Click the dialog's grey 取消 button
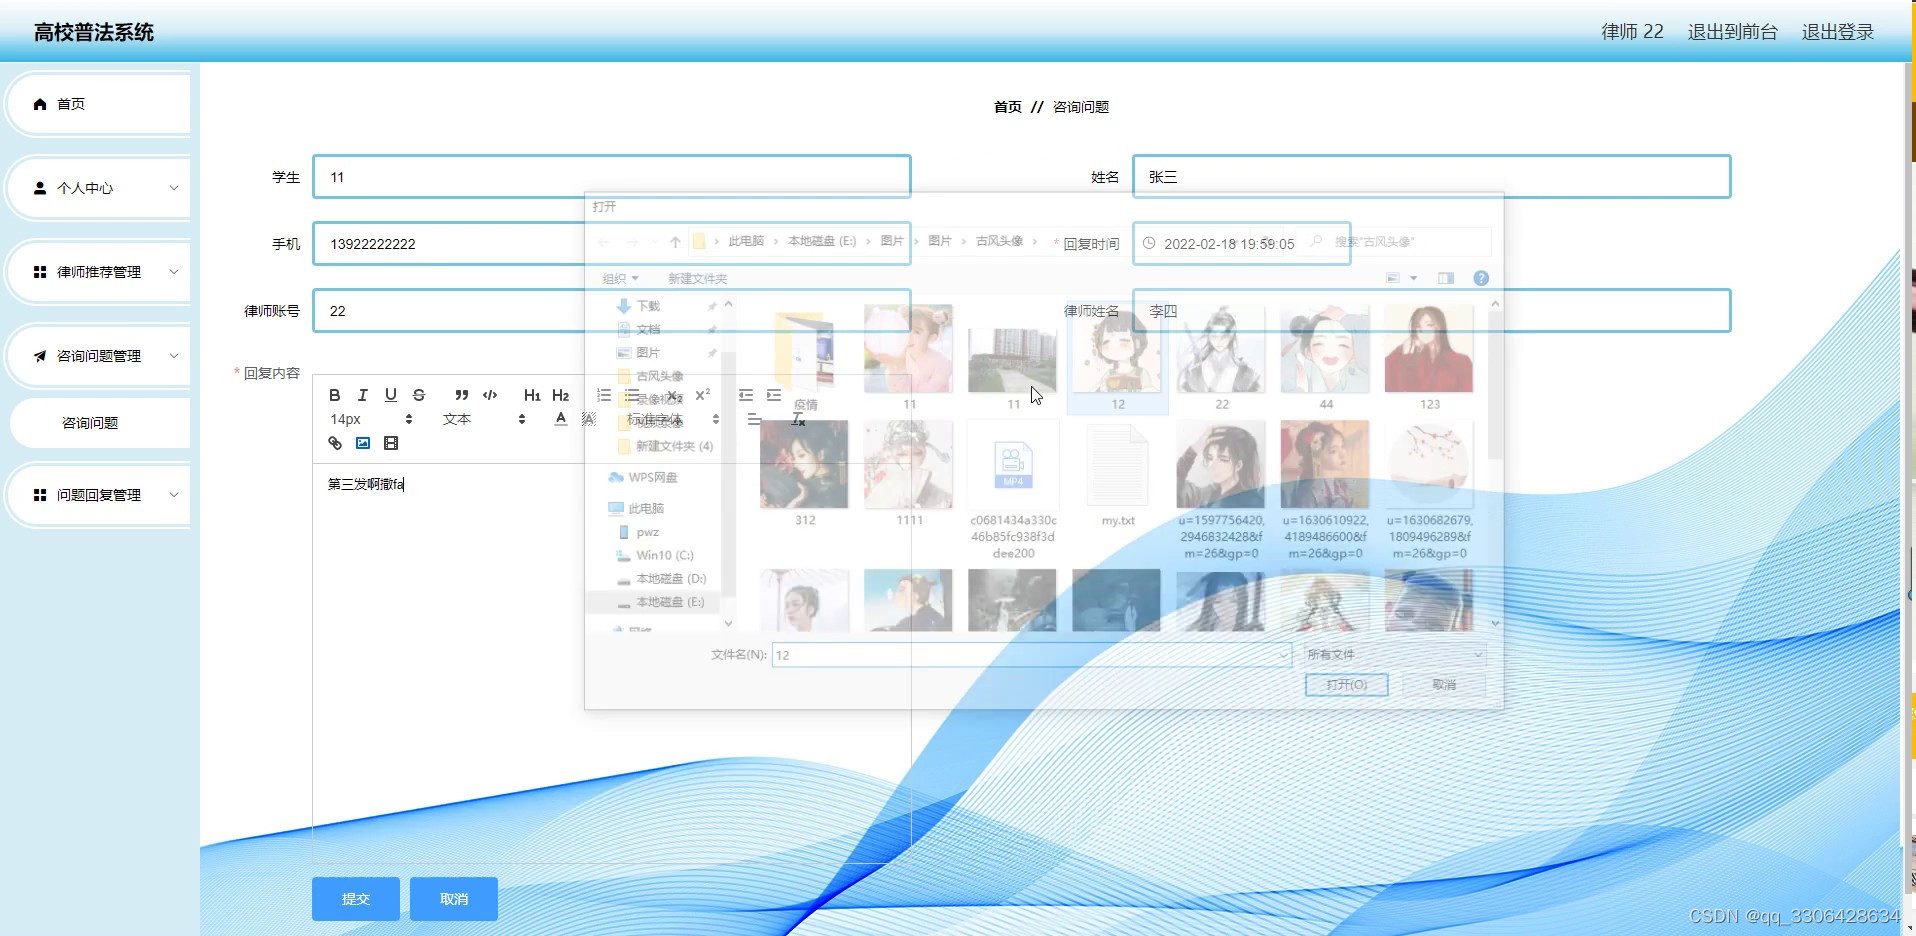This screenshot has height=936, width=1916. pyautogui.click(x=1443, y=685)
